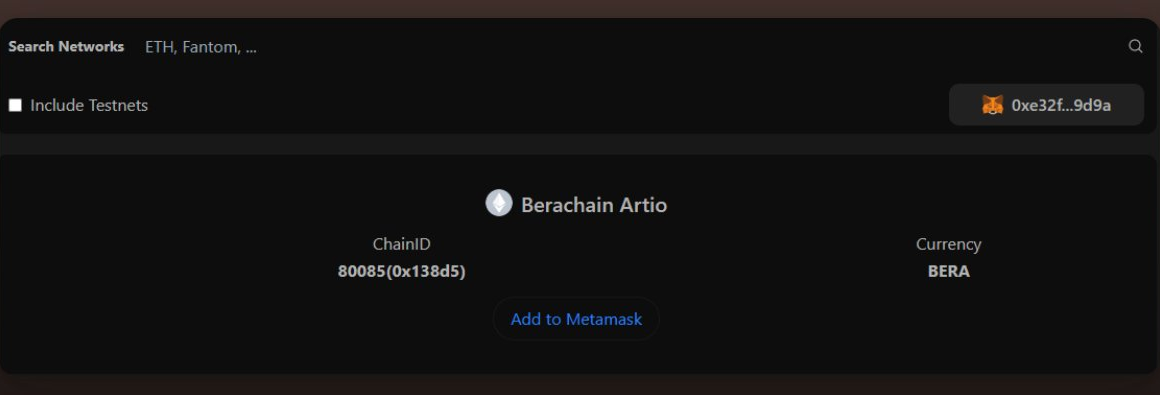This screenshot has height=395, width=1160.
Task: Click the word Metamask in the Add button
Action: [x=604, y=319]
